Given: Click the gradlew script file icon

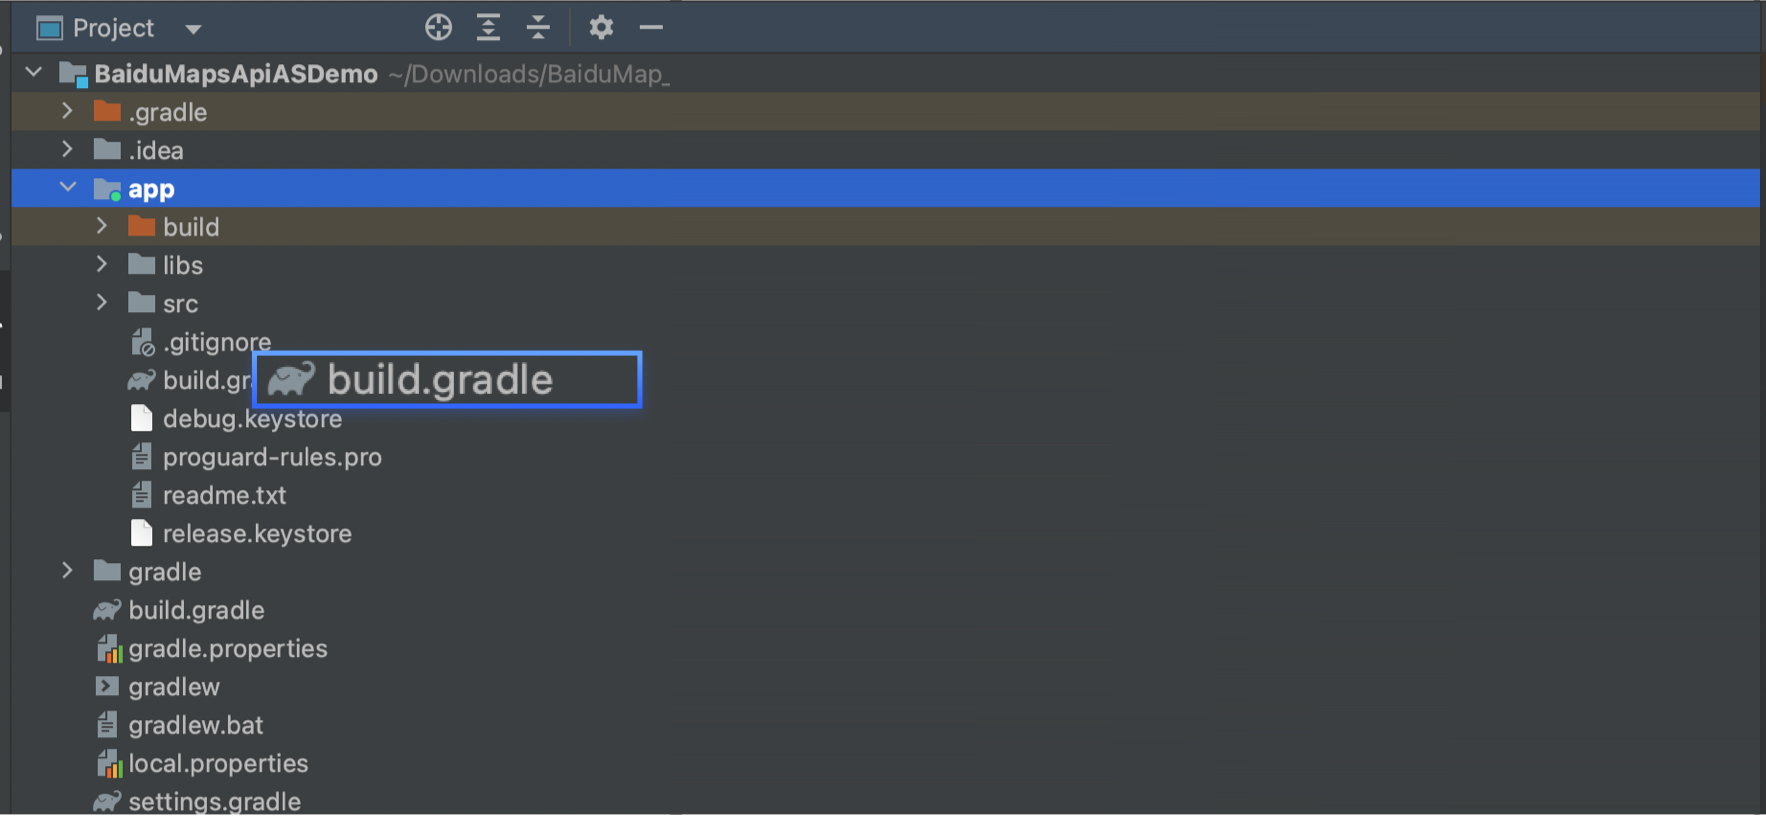Looking at the screenshot, I should tap(107, 687).
